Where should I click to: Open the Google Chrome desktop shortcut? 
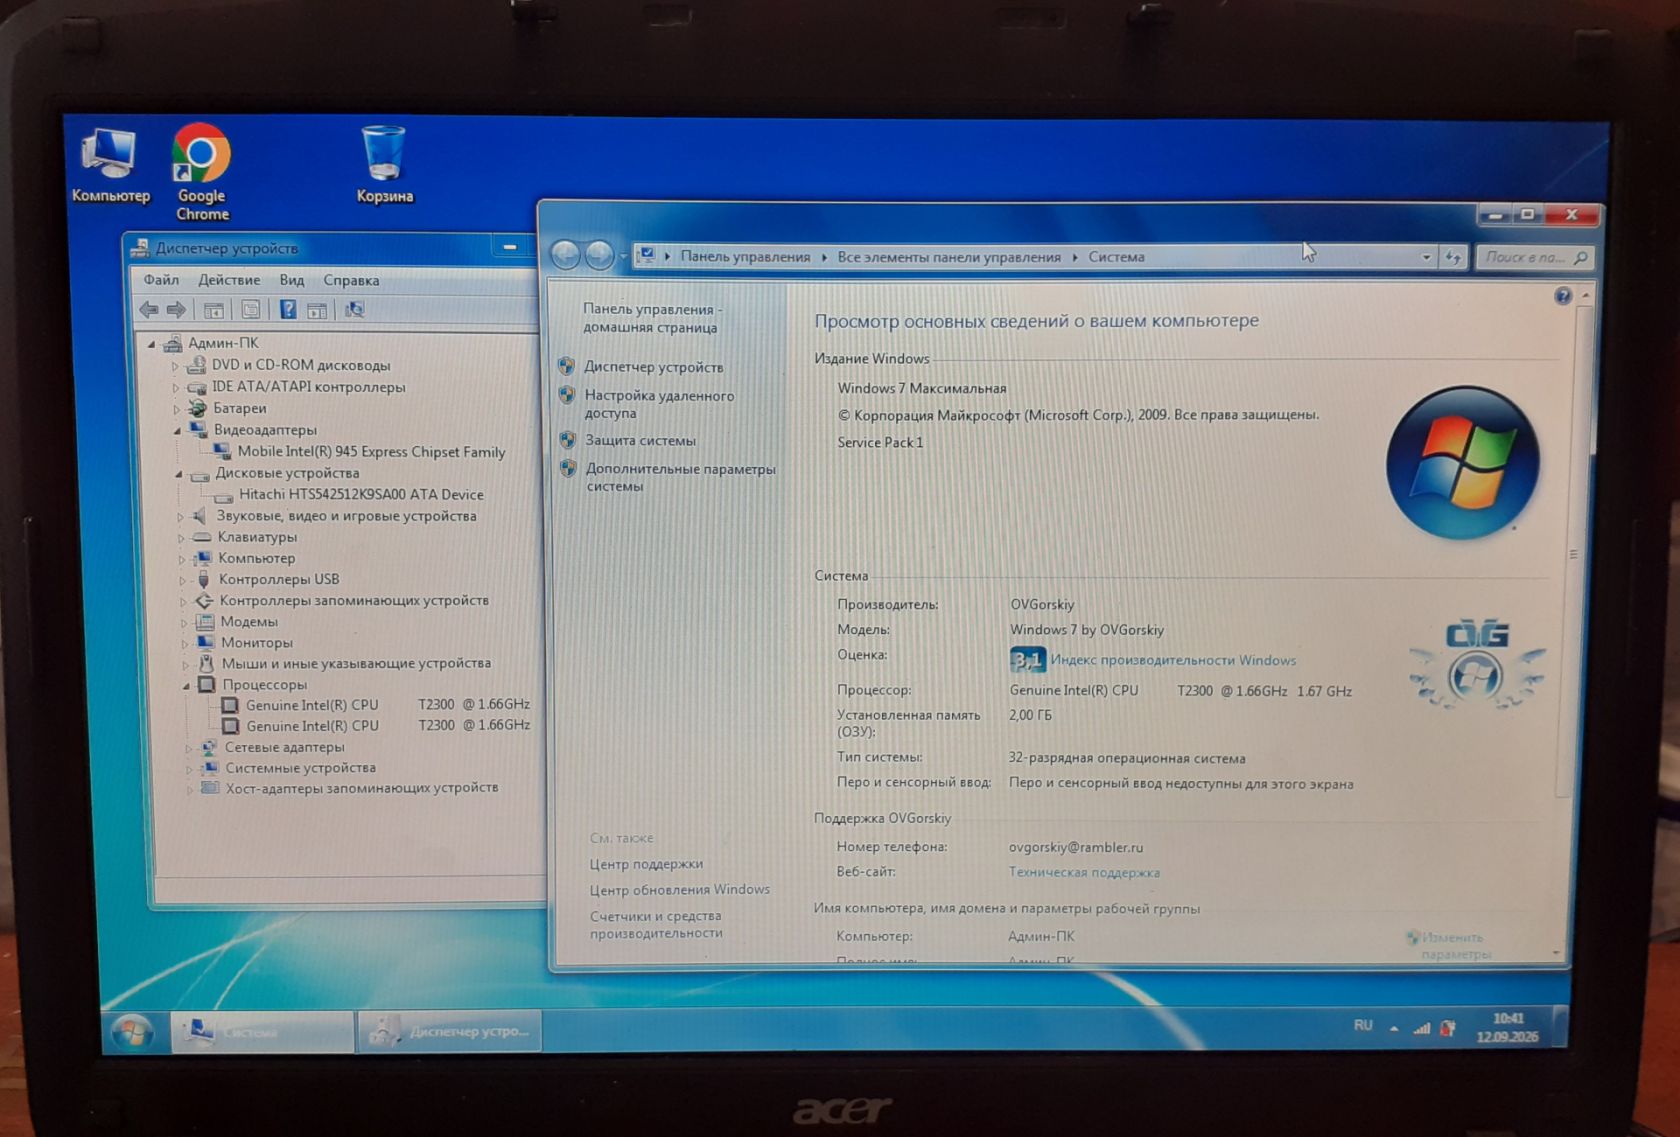pyautogui.click(x=202, y=172)
